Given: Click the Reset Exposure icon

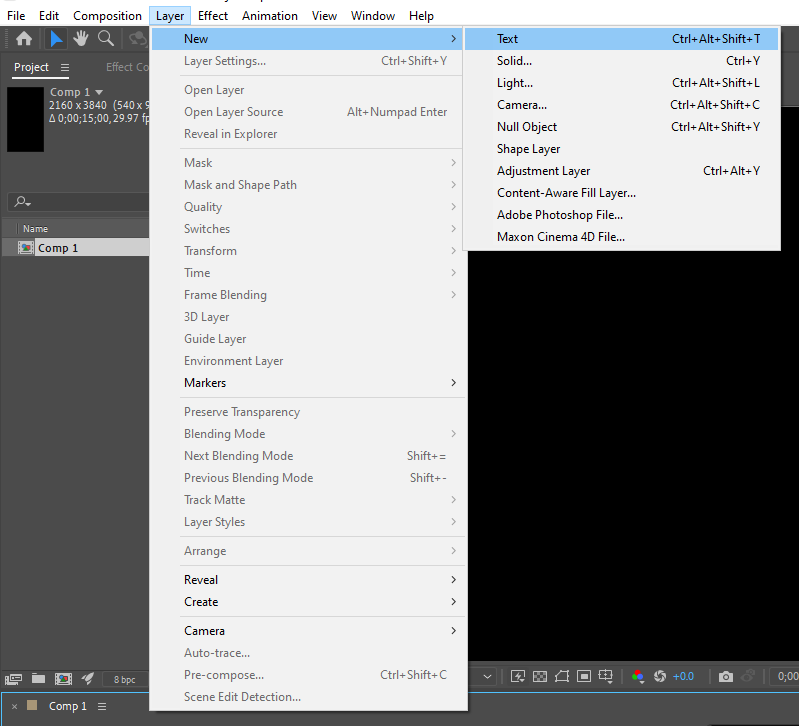Looking at the screenshot, I should click(x=660, y=677).
